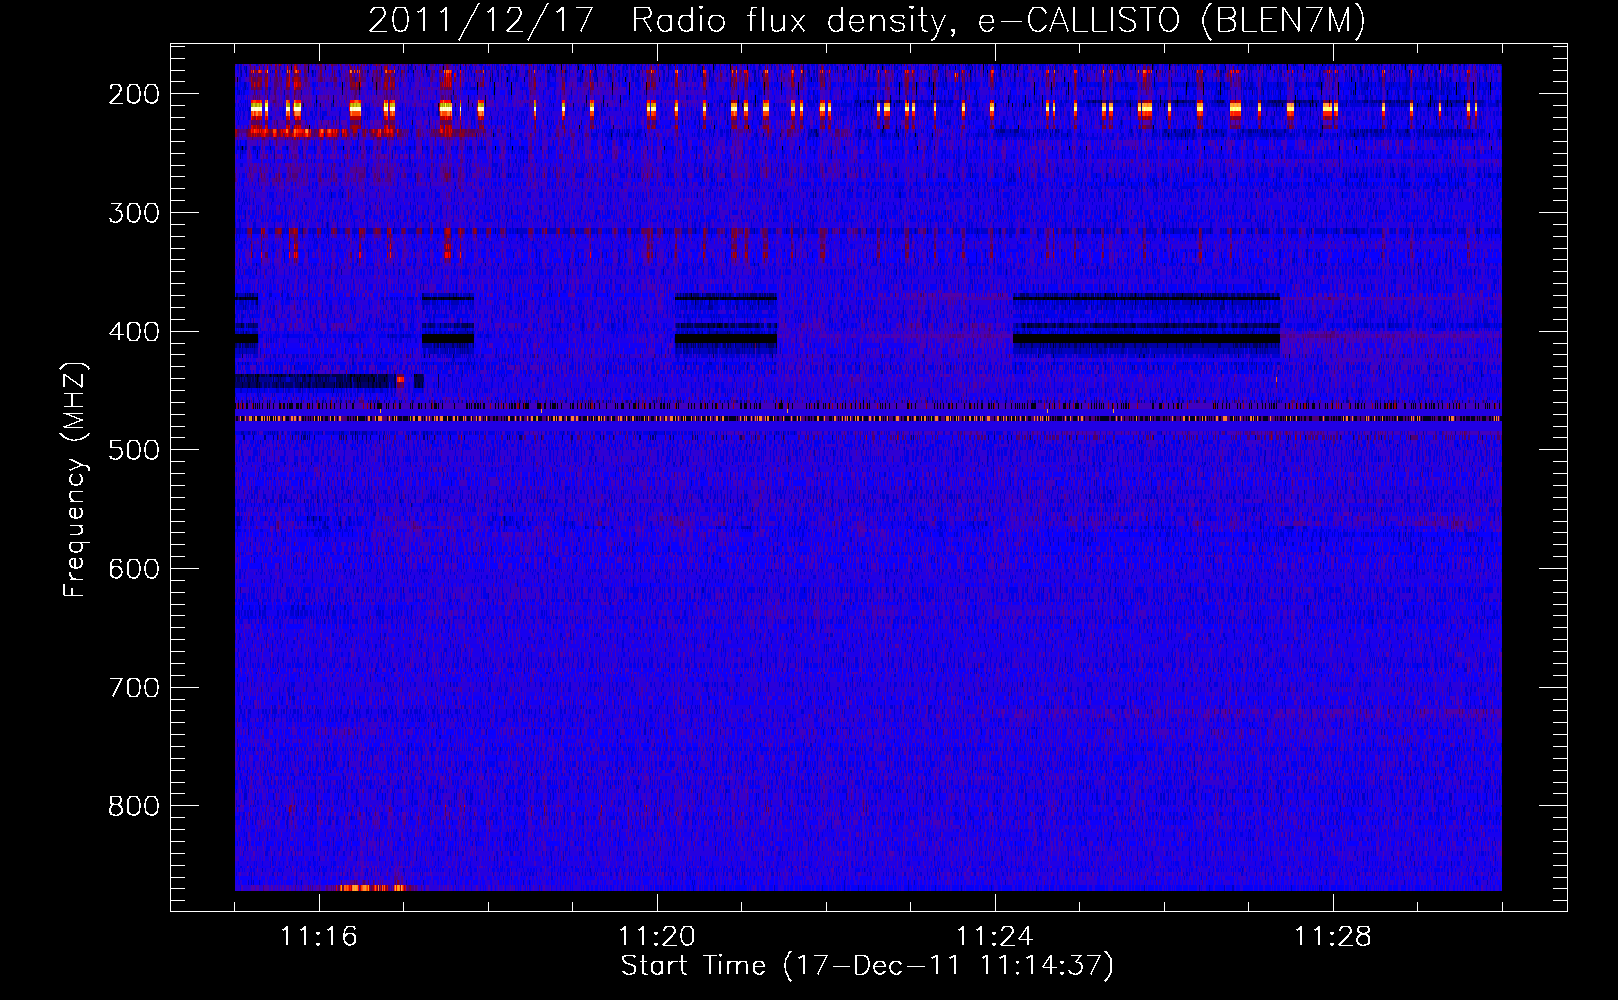The height and width of the screenshot is (1000, 1618).
Task: Click the 700 frequency tick label
Action: pyautogui.click(x=134, y=688)
